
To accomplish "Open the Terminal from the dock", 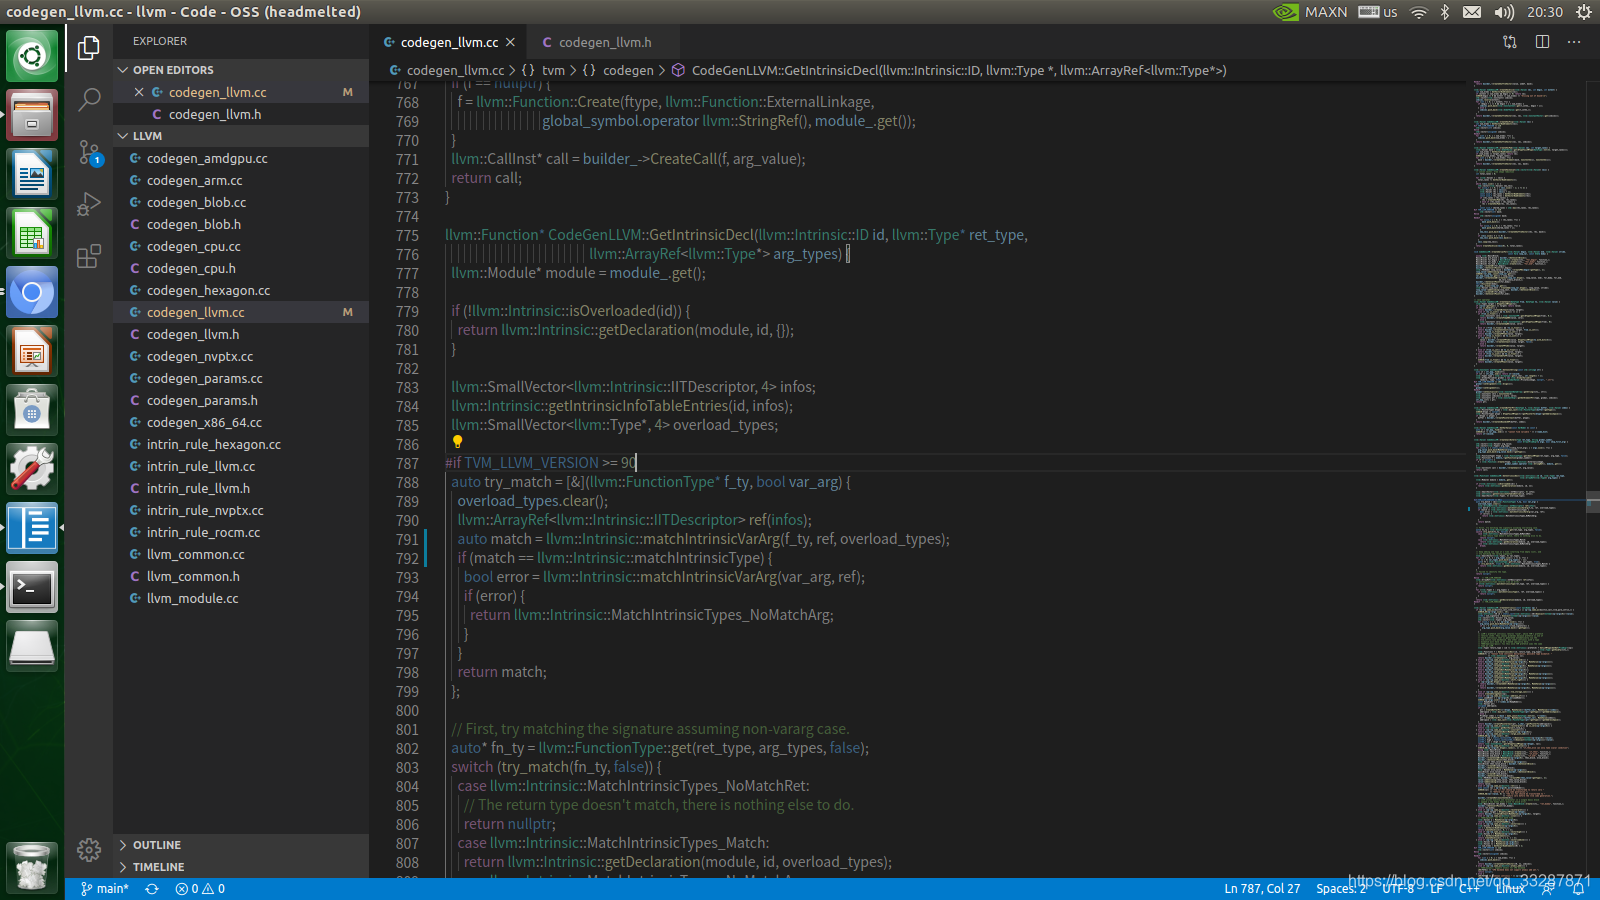I will (x=32, y=587).
